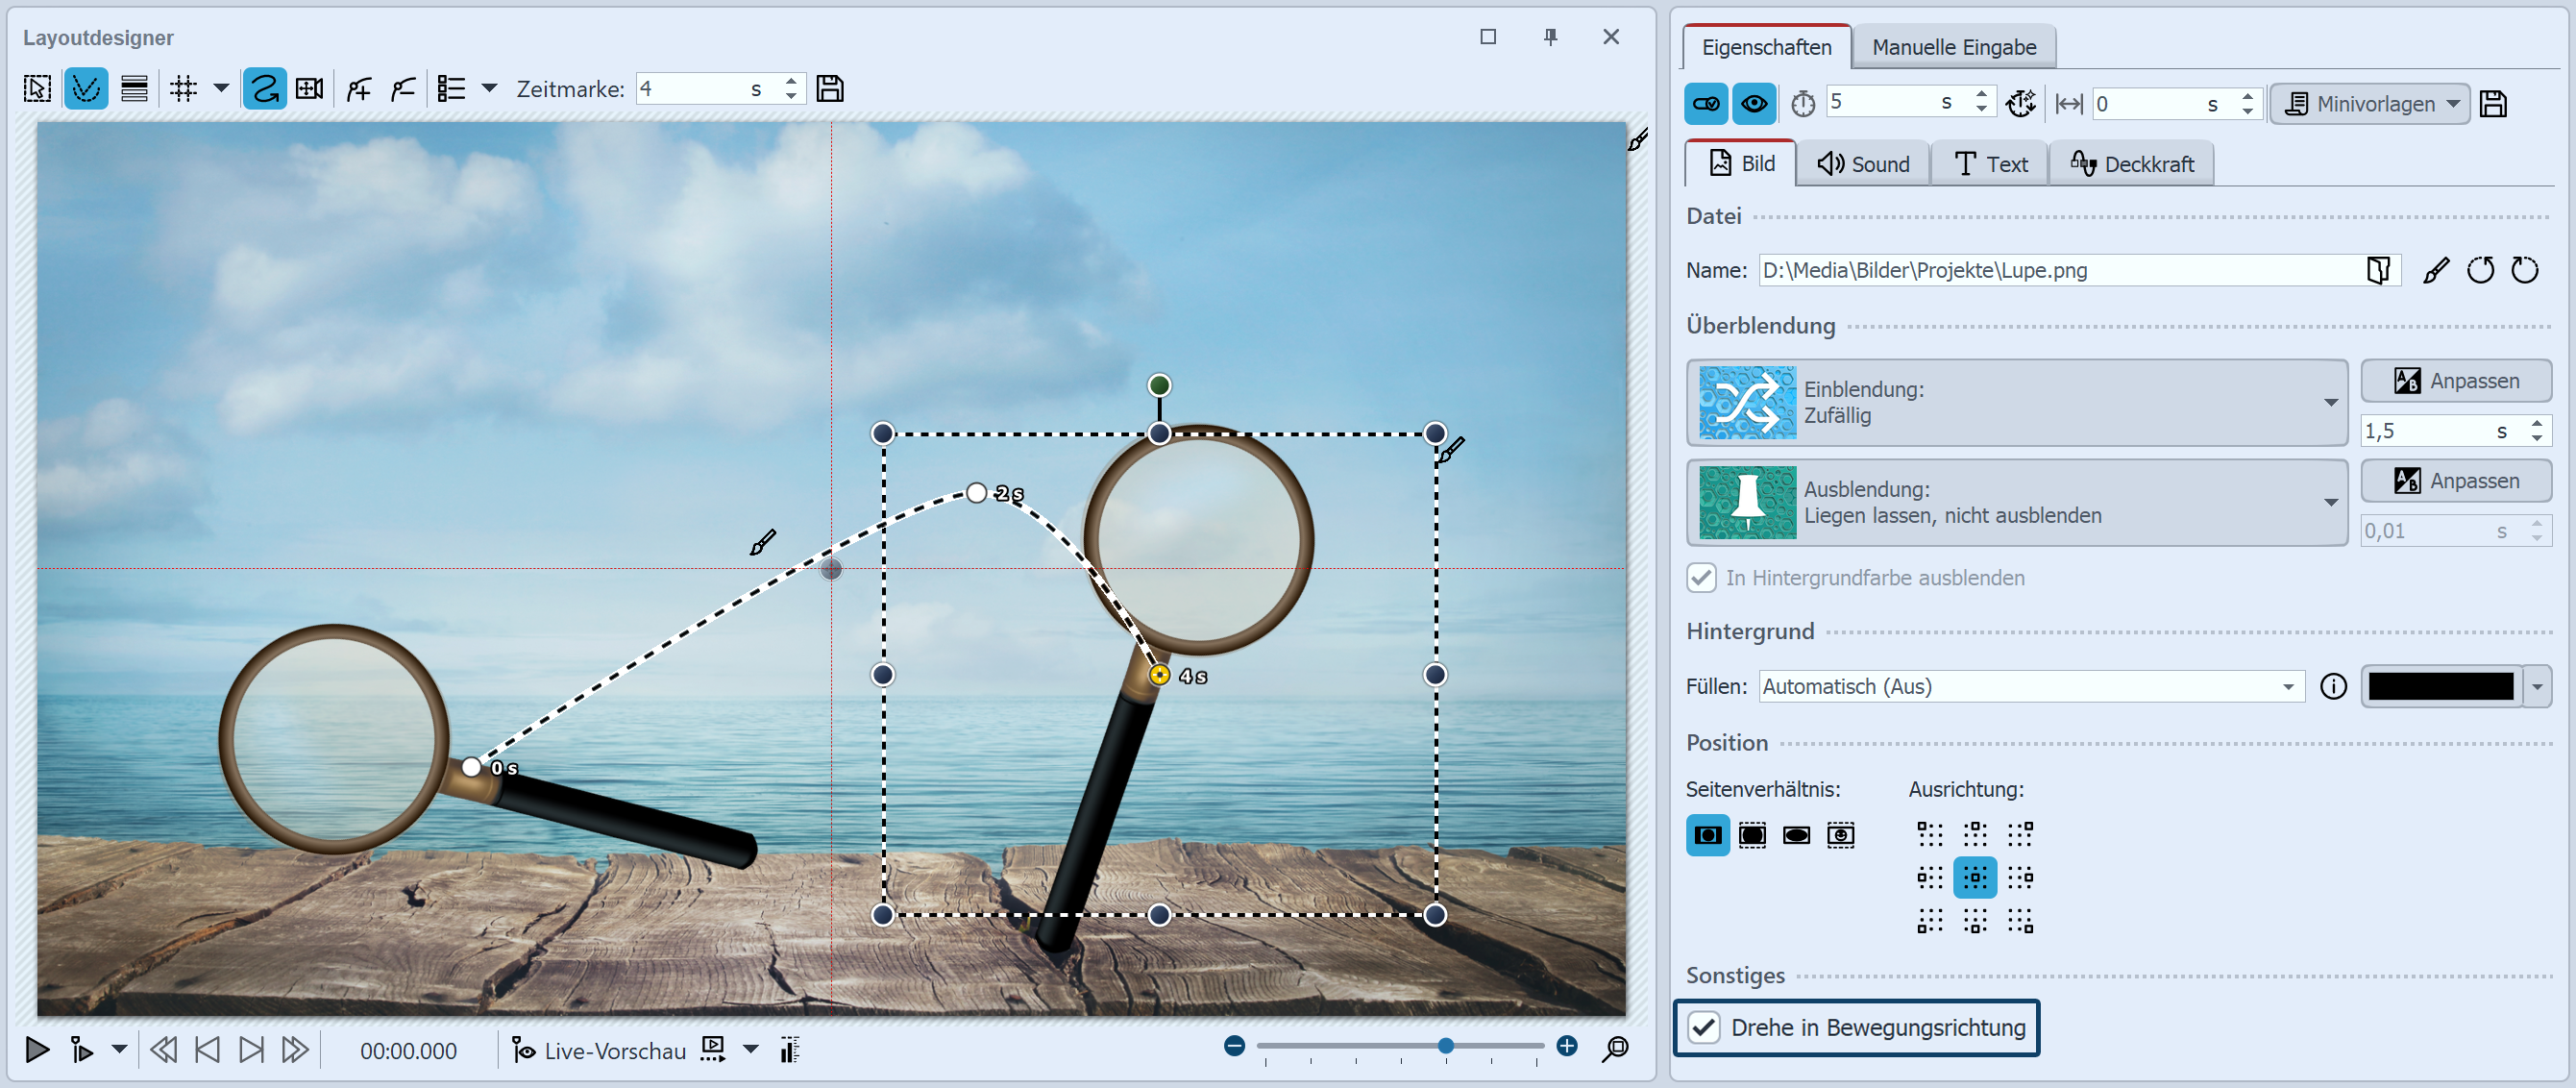Rotate image clockwise next to file name
The height and width of the screenshot is (1088, 2576).
tap(2525, 270)
